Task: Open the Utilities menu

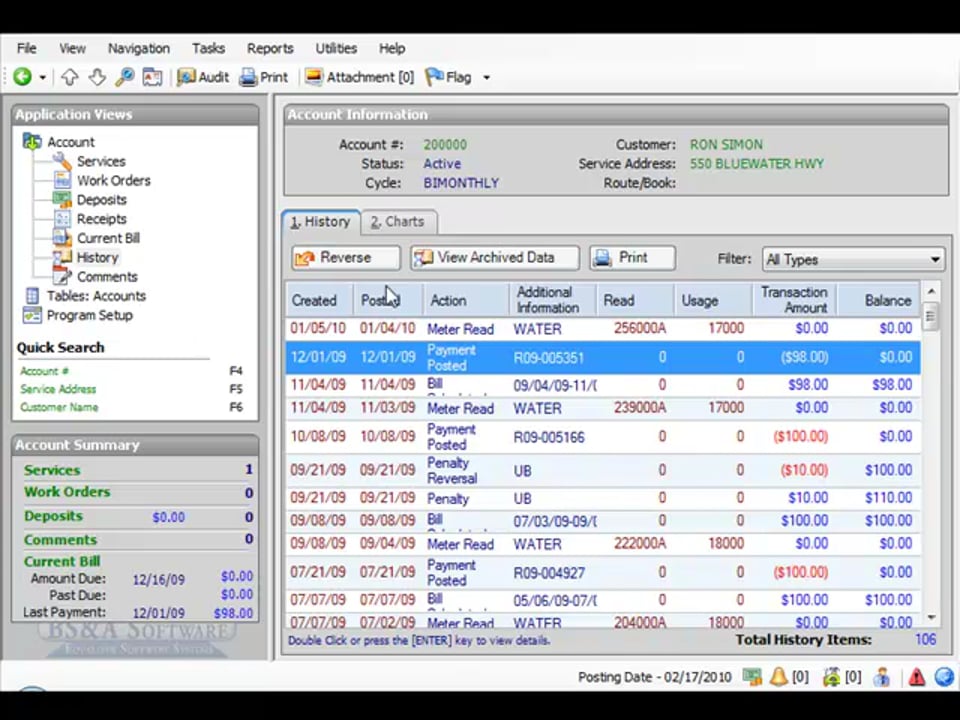Action: (336, 48)
